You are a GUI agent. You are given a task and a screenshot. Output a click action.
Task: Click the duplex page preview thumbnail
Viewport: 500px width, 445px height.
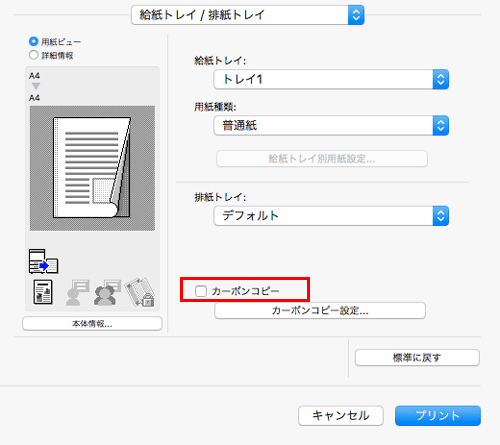[92, 168]
